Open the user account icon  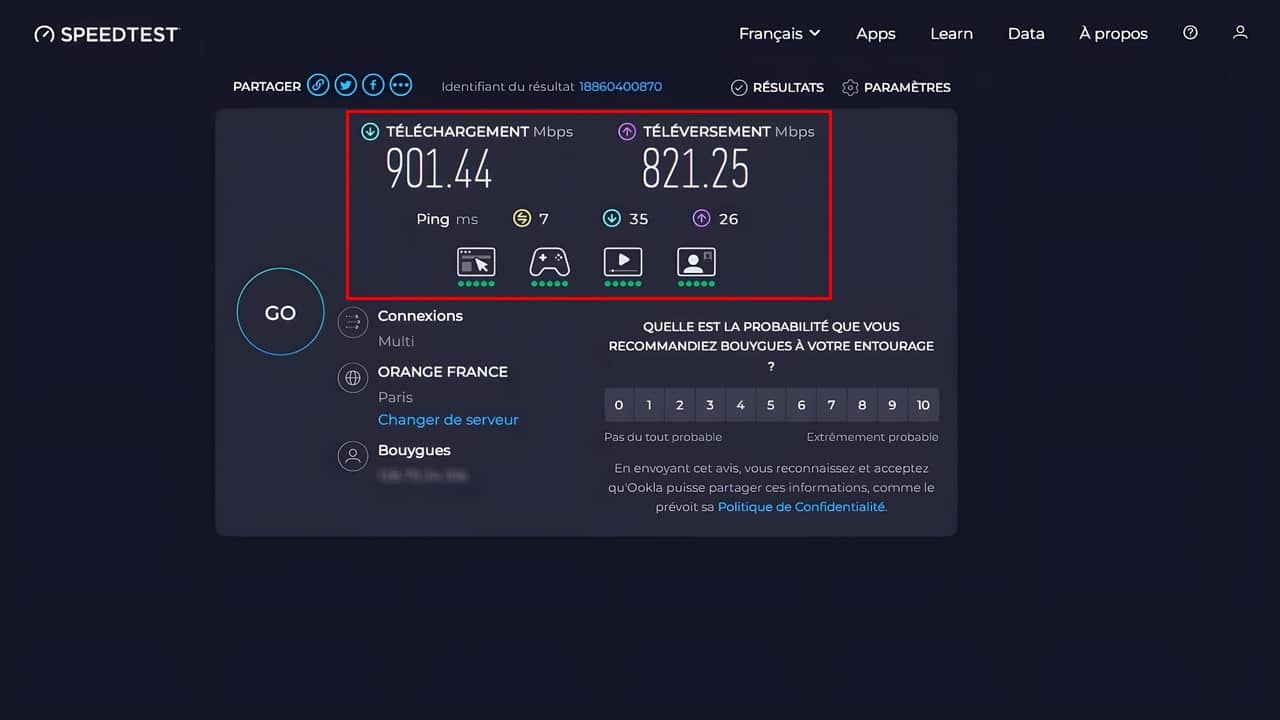(1240, 33)
